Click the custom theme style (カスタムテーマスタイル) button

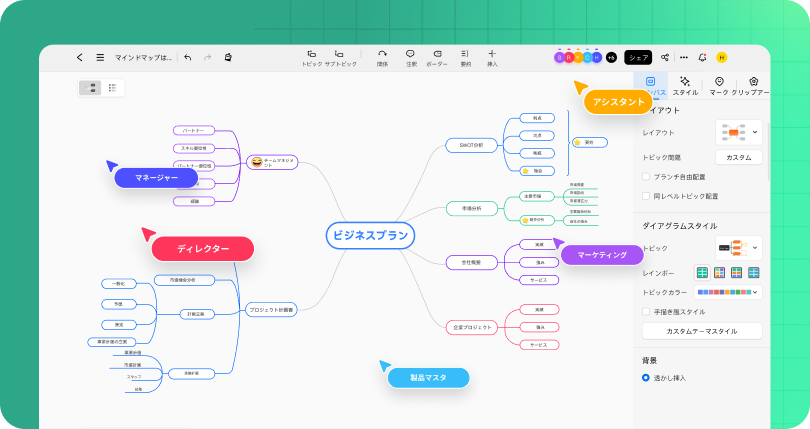coord(701,331)
